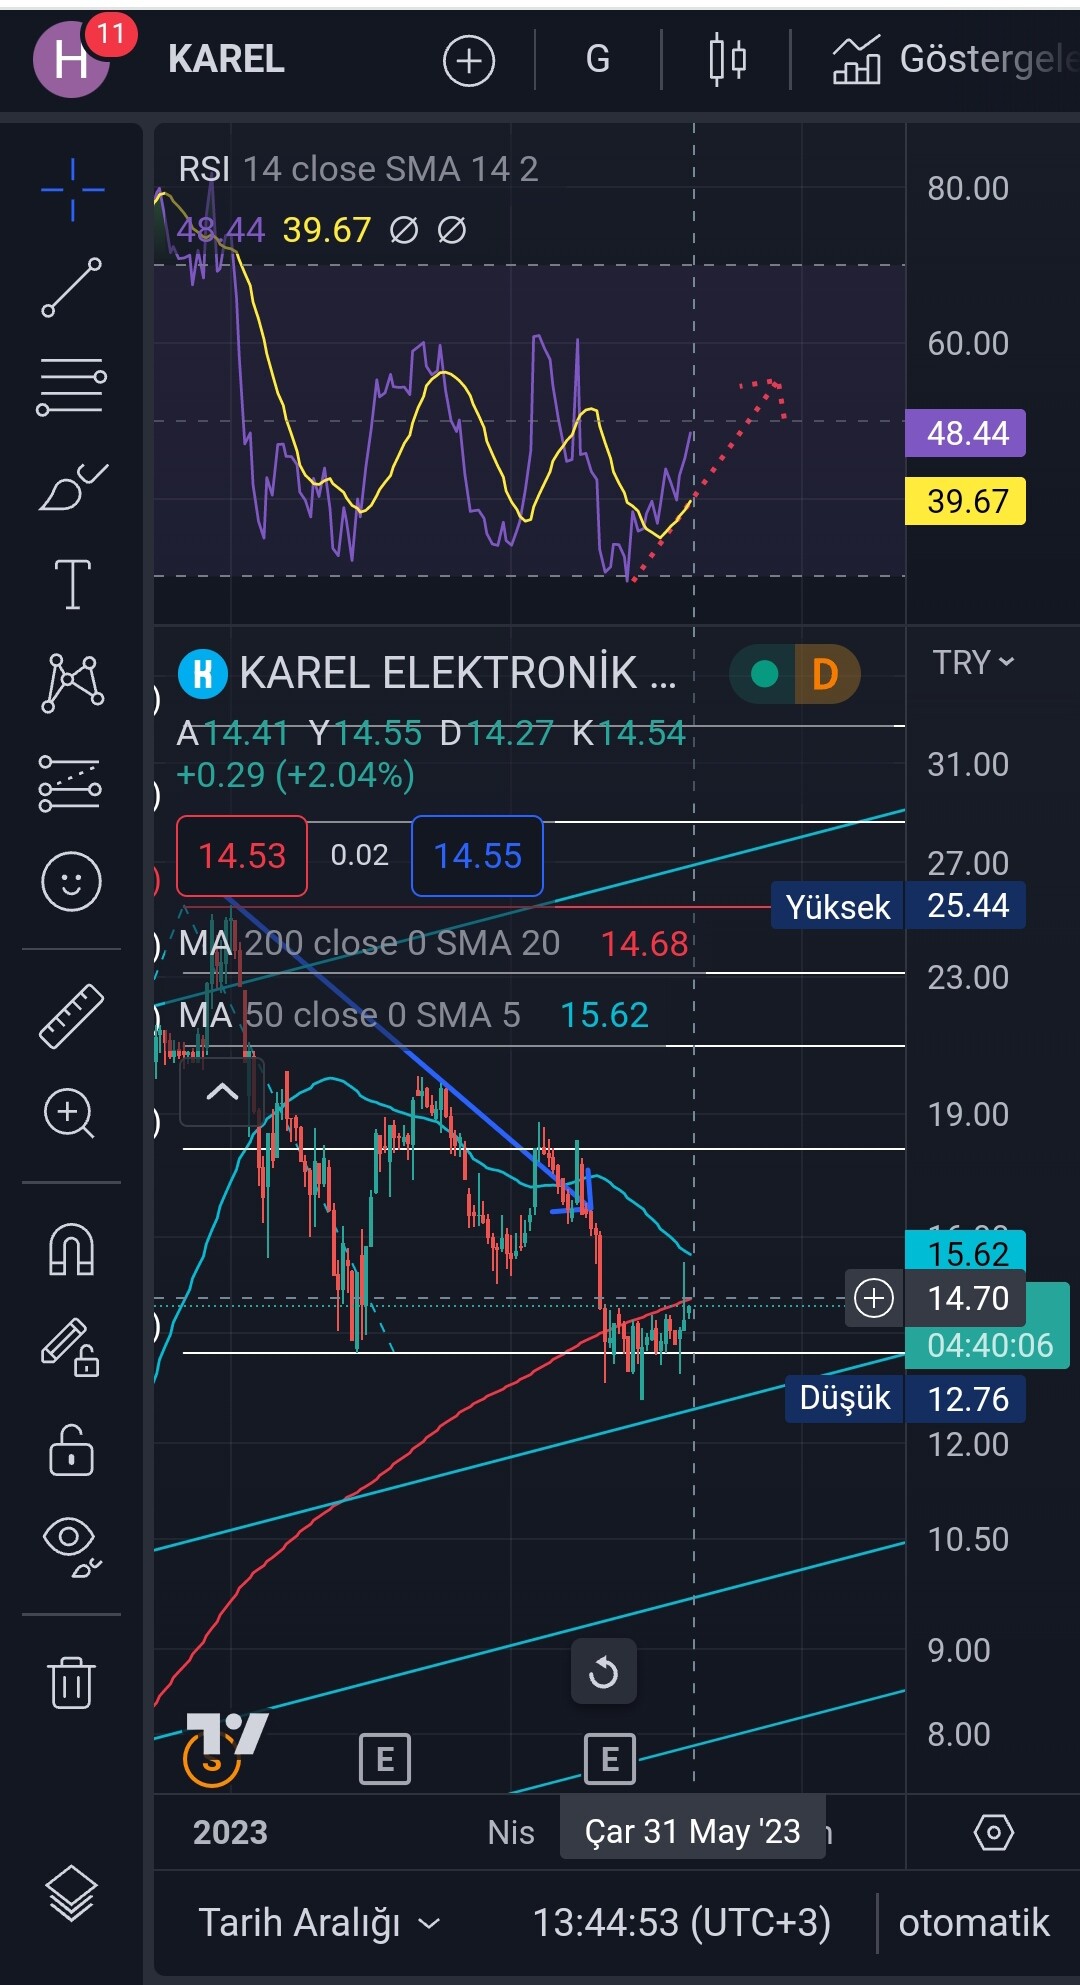Image resolution: width=1080 pixels, height=1985 pixels.
Task: Open the chart settings hexagon icon
Action: click(993, 1833)
